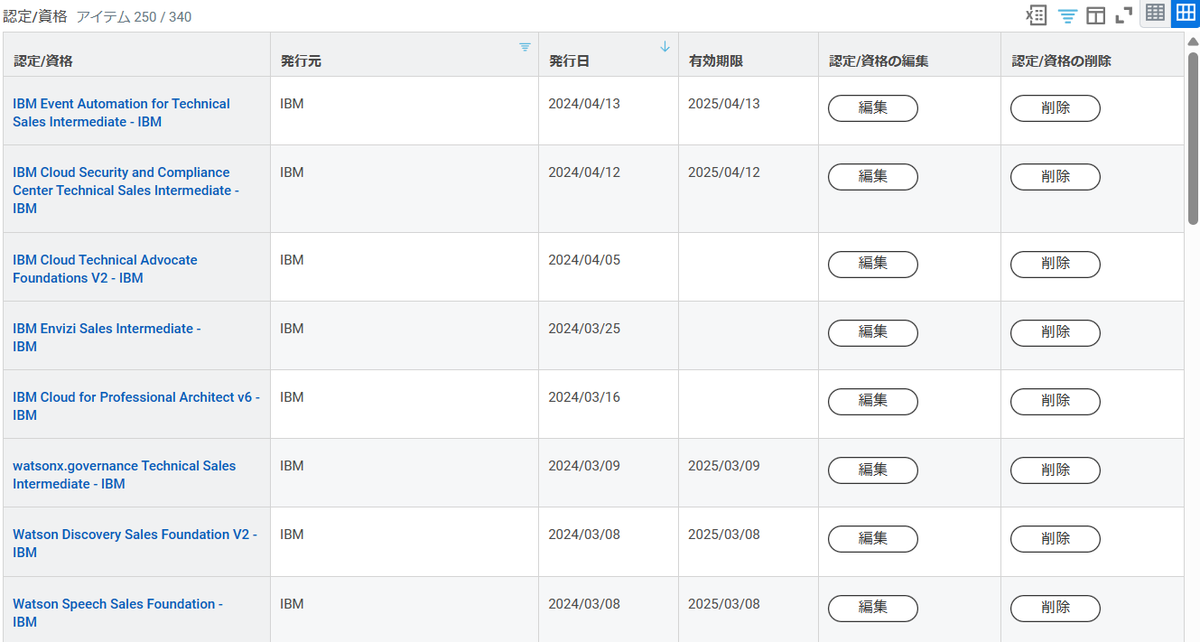Click 削除 for Watson Discovery row
The height and width of the screenshot is (642, 1200).
(1055, 539)
